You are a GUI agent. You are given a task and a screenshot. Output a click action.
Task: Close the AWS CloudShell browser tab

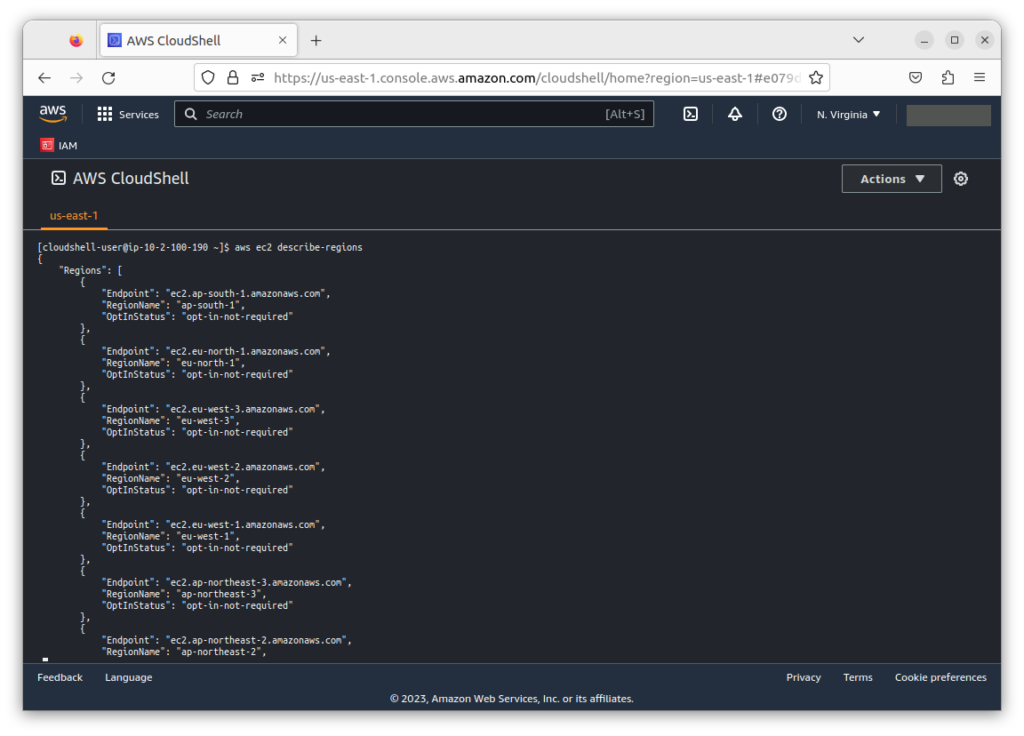(282, 40)
